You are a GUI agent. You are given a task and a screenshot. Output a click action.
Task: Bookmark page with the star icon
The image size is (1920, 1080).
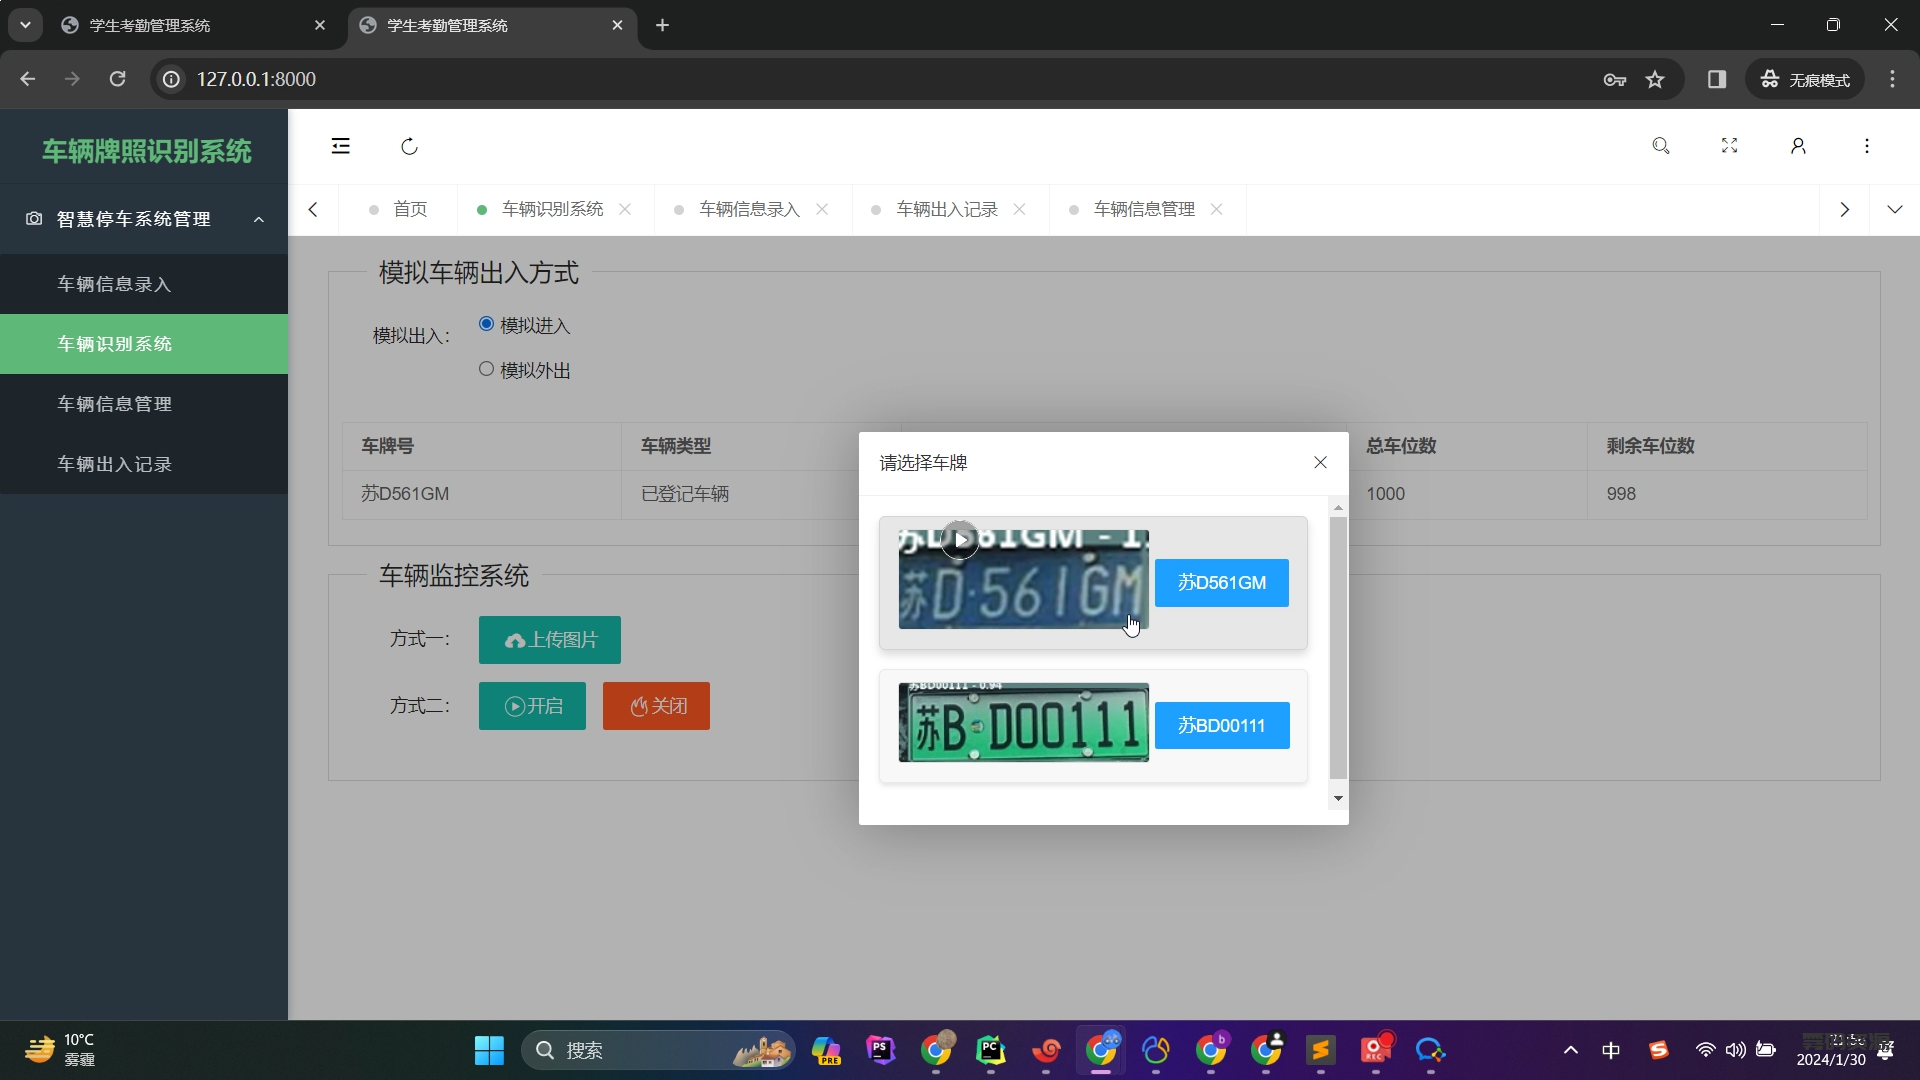click(1655, 79)
